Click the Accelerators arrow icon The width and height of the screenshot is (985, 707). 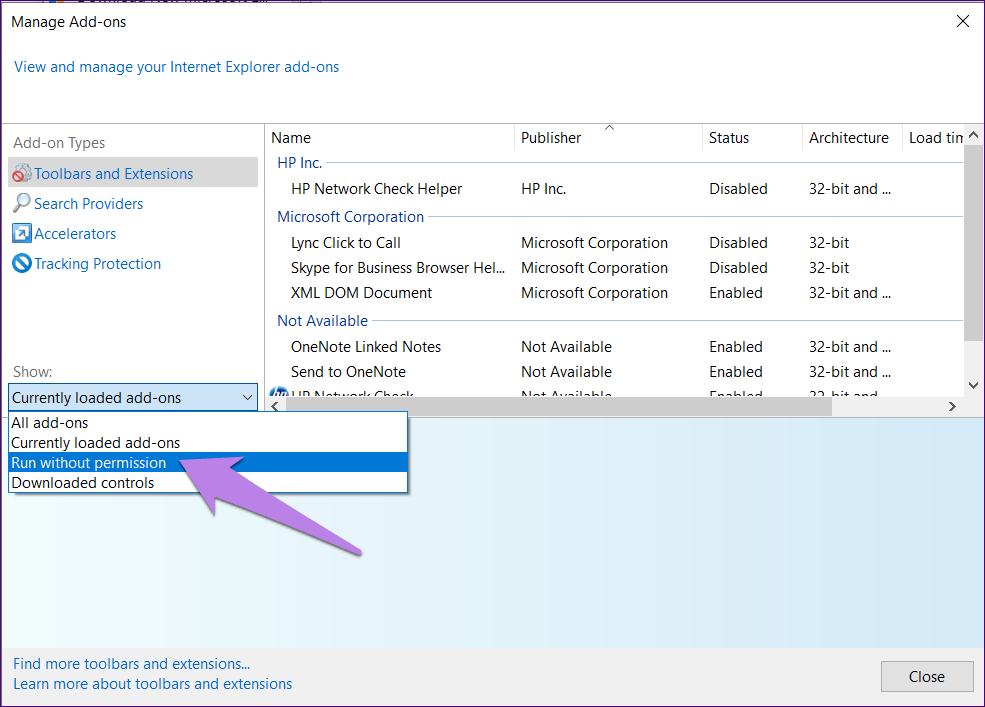coord(21,234)
